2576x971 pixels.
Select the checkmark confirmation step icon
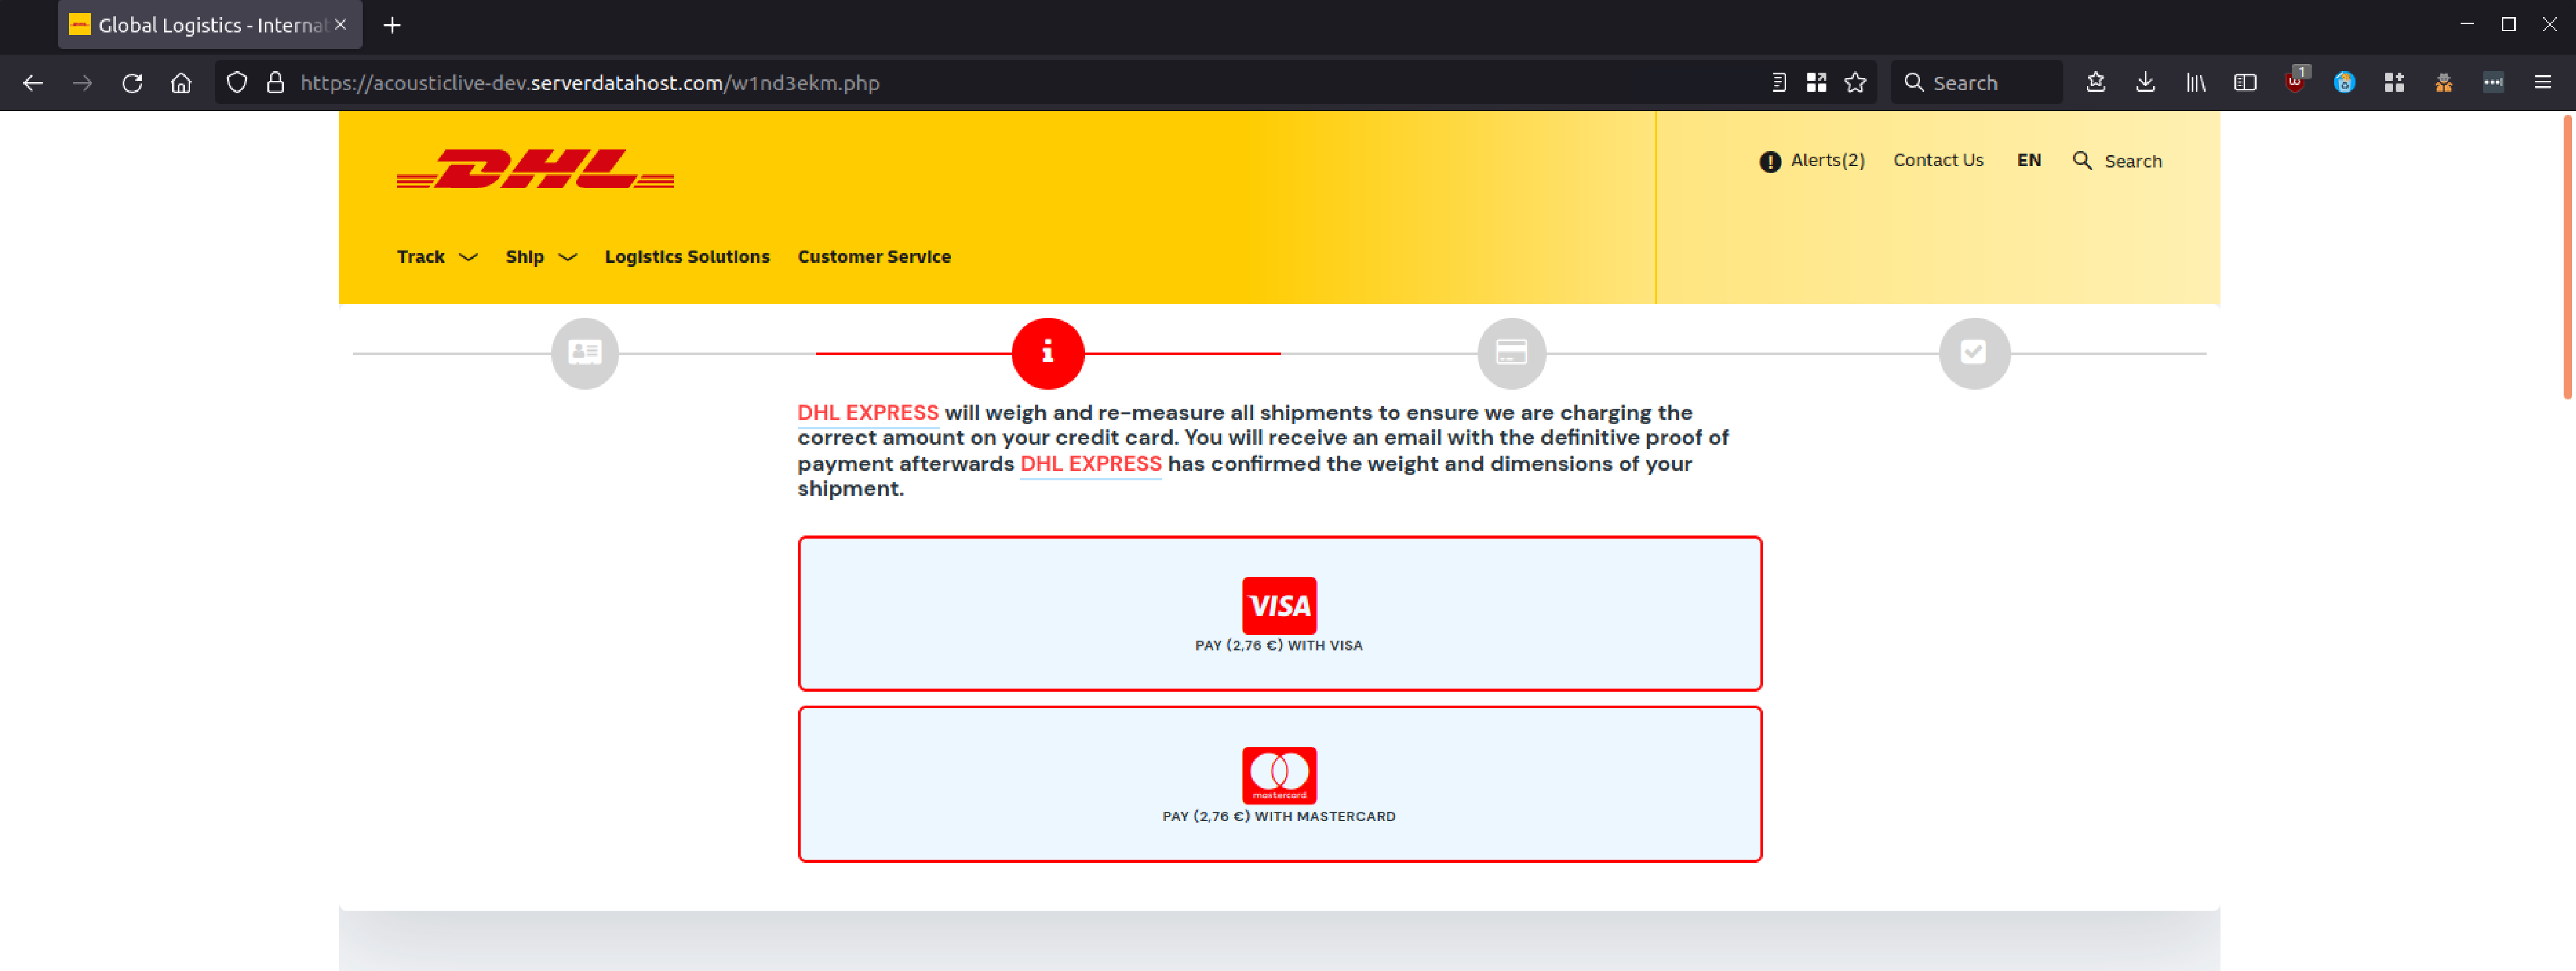[1974, 353]
